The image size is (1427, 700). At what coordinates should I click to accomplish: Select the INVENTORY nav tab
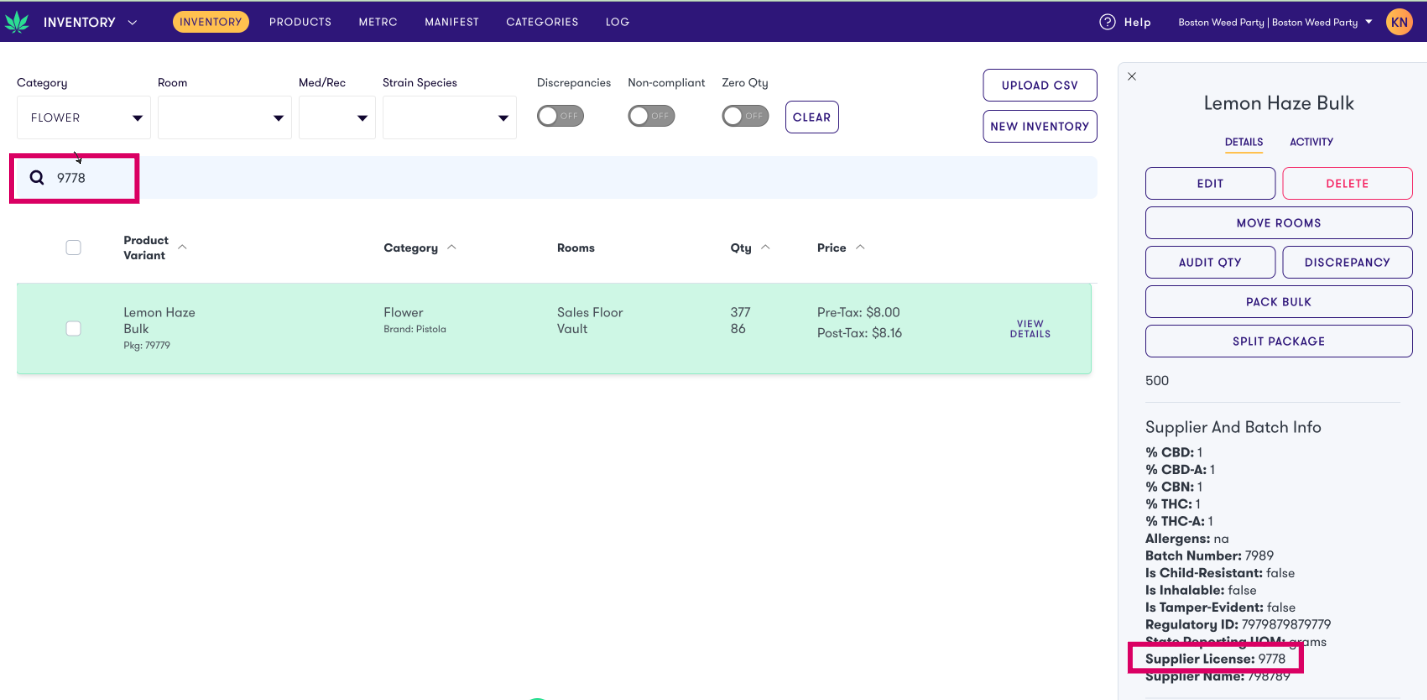(211, 22)
